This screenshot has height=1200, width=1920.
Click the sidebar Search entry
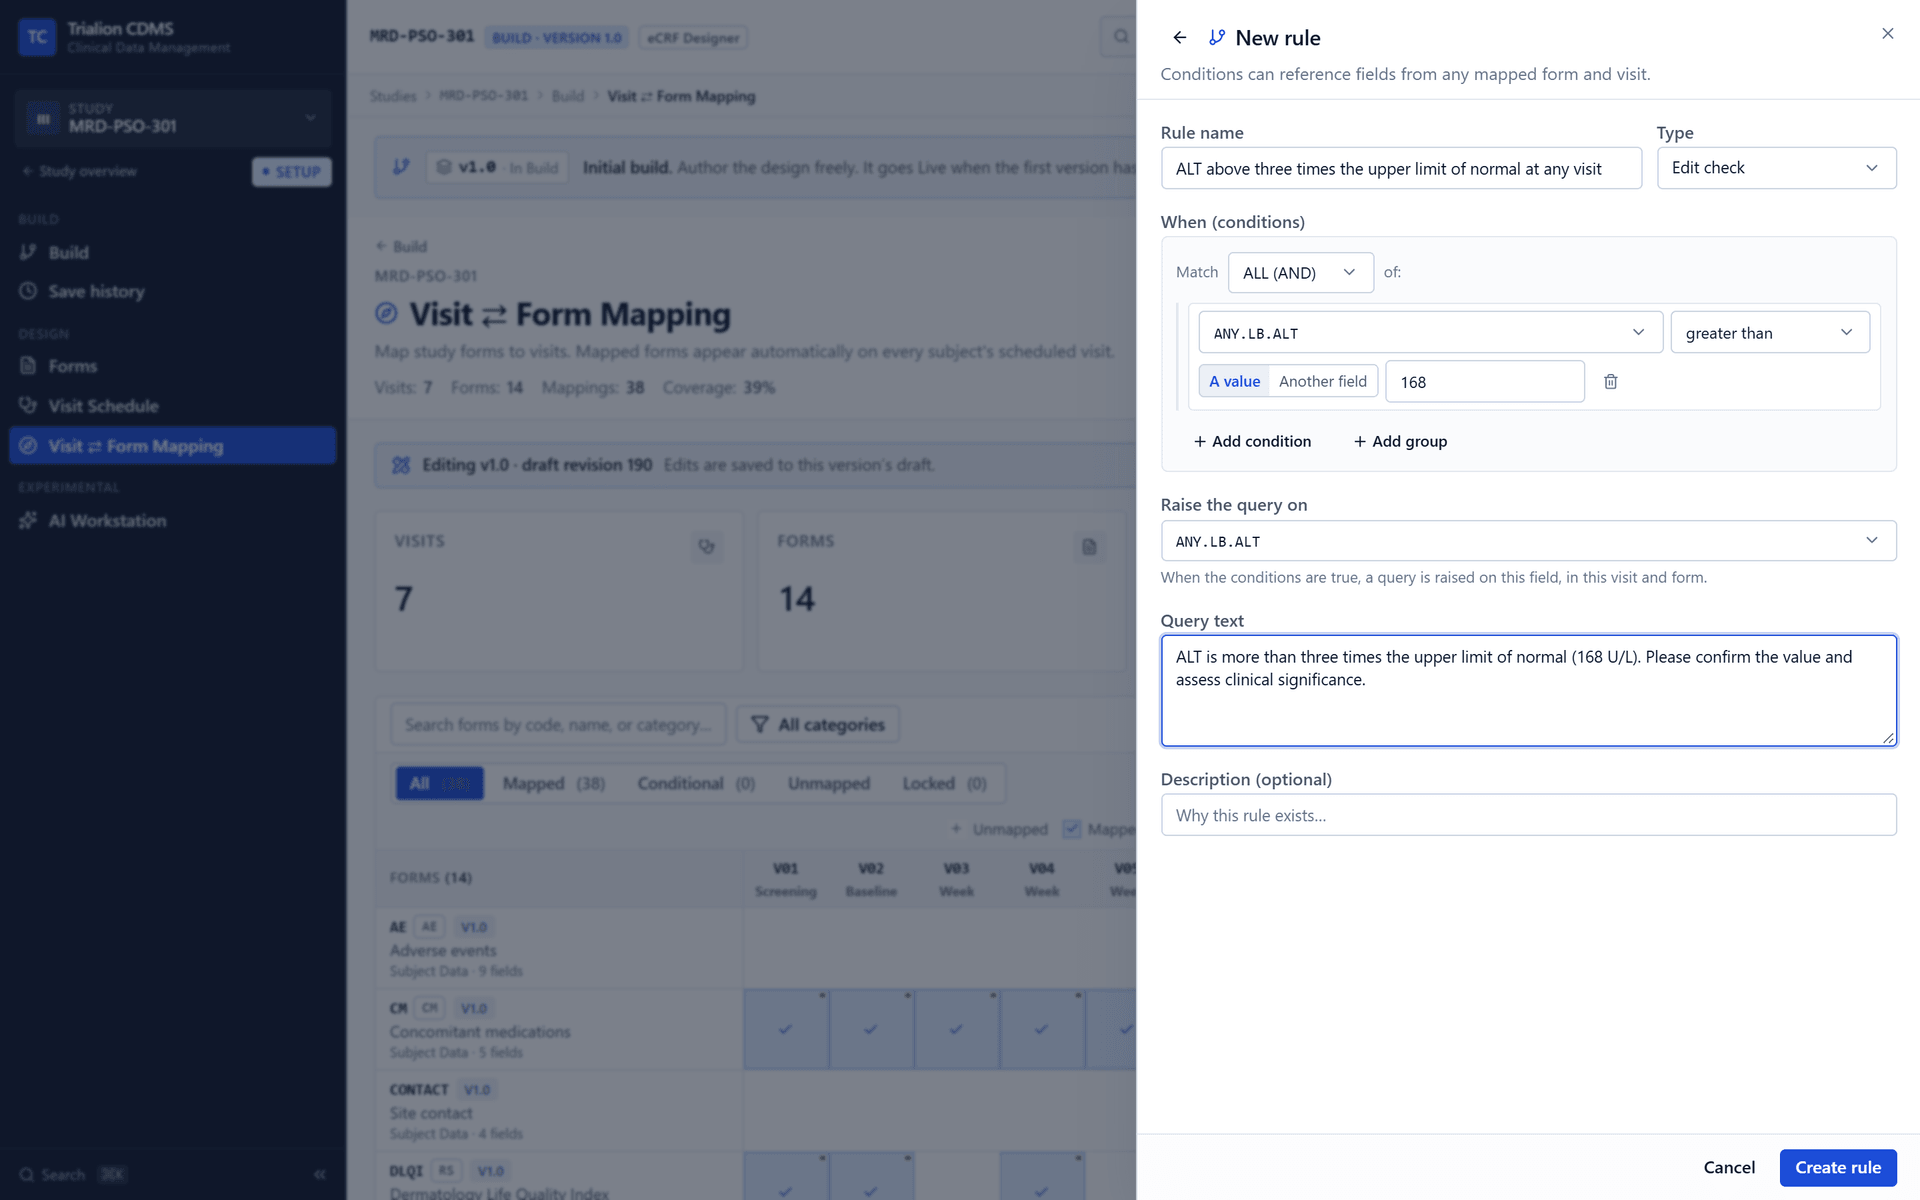point(72,1174)
